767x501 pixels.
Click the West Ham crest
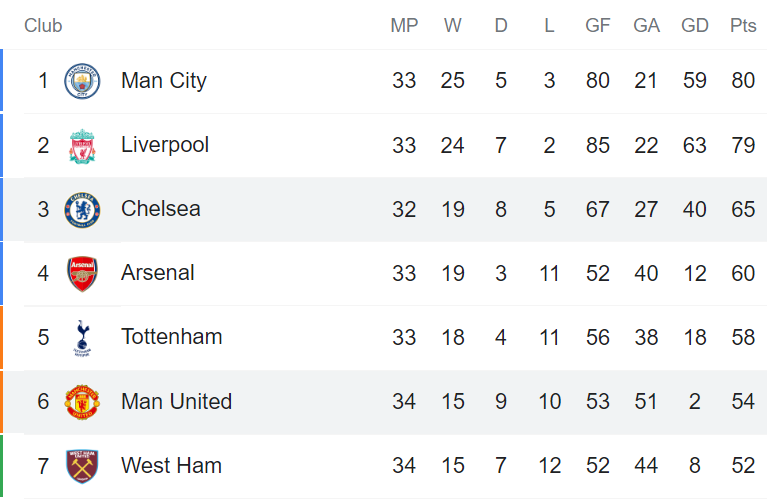click(82, 466)
